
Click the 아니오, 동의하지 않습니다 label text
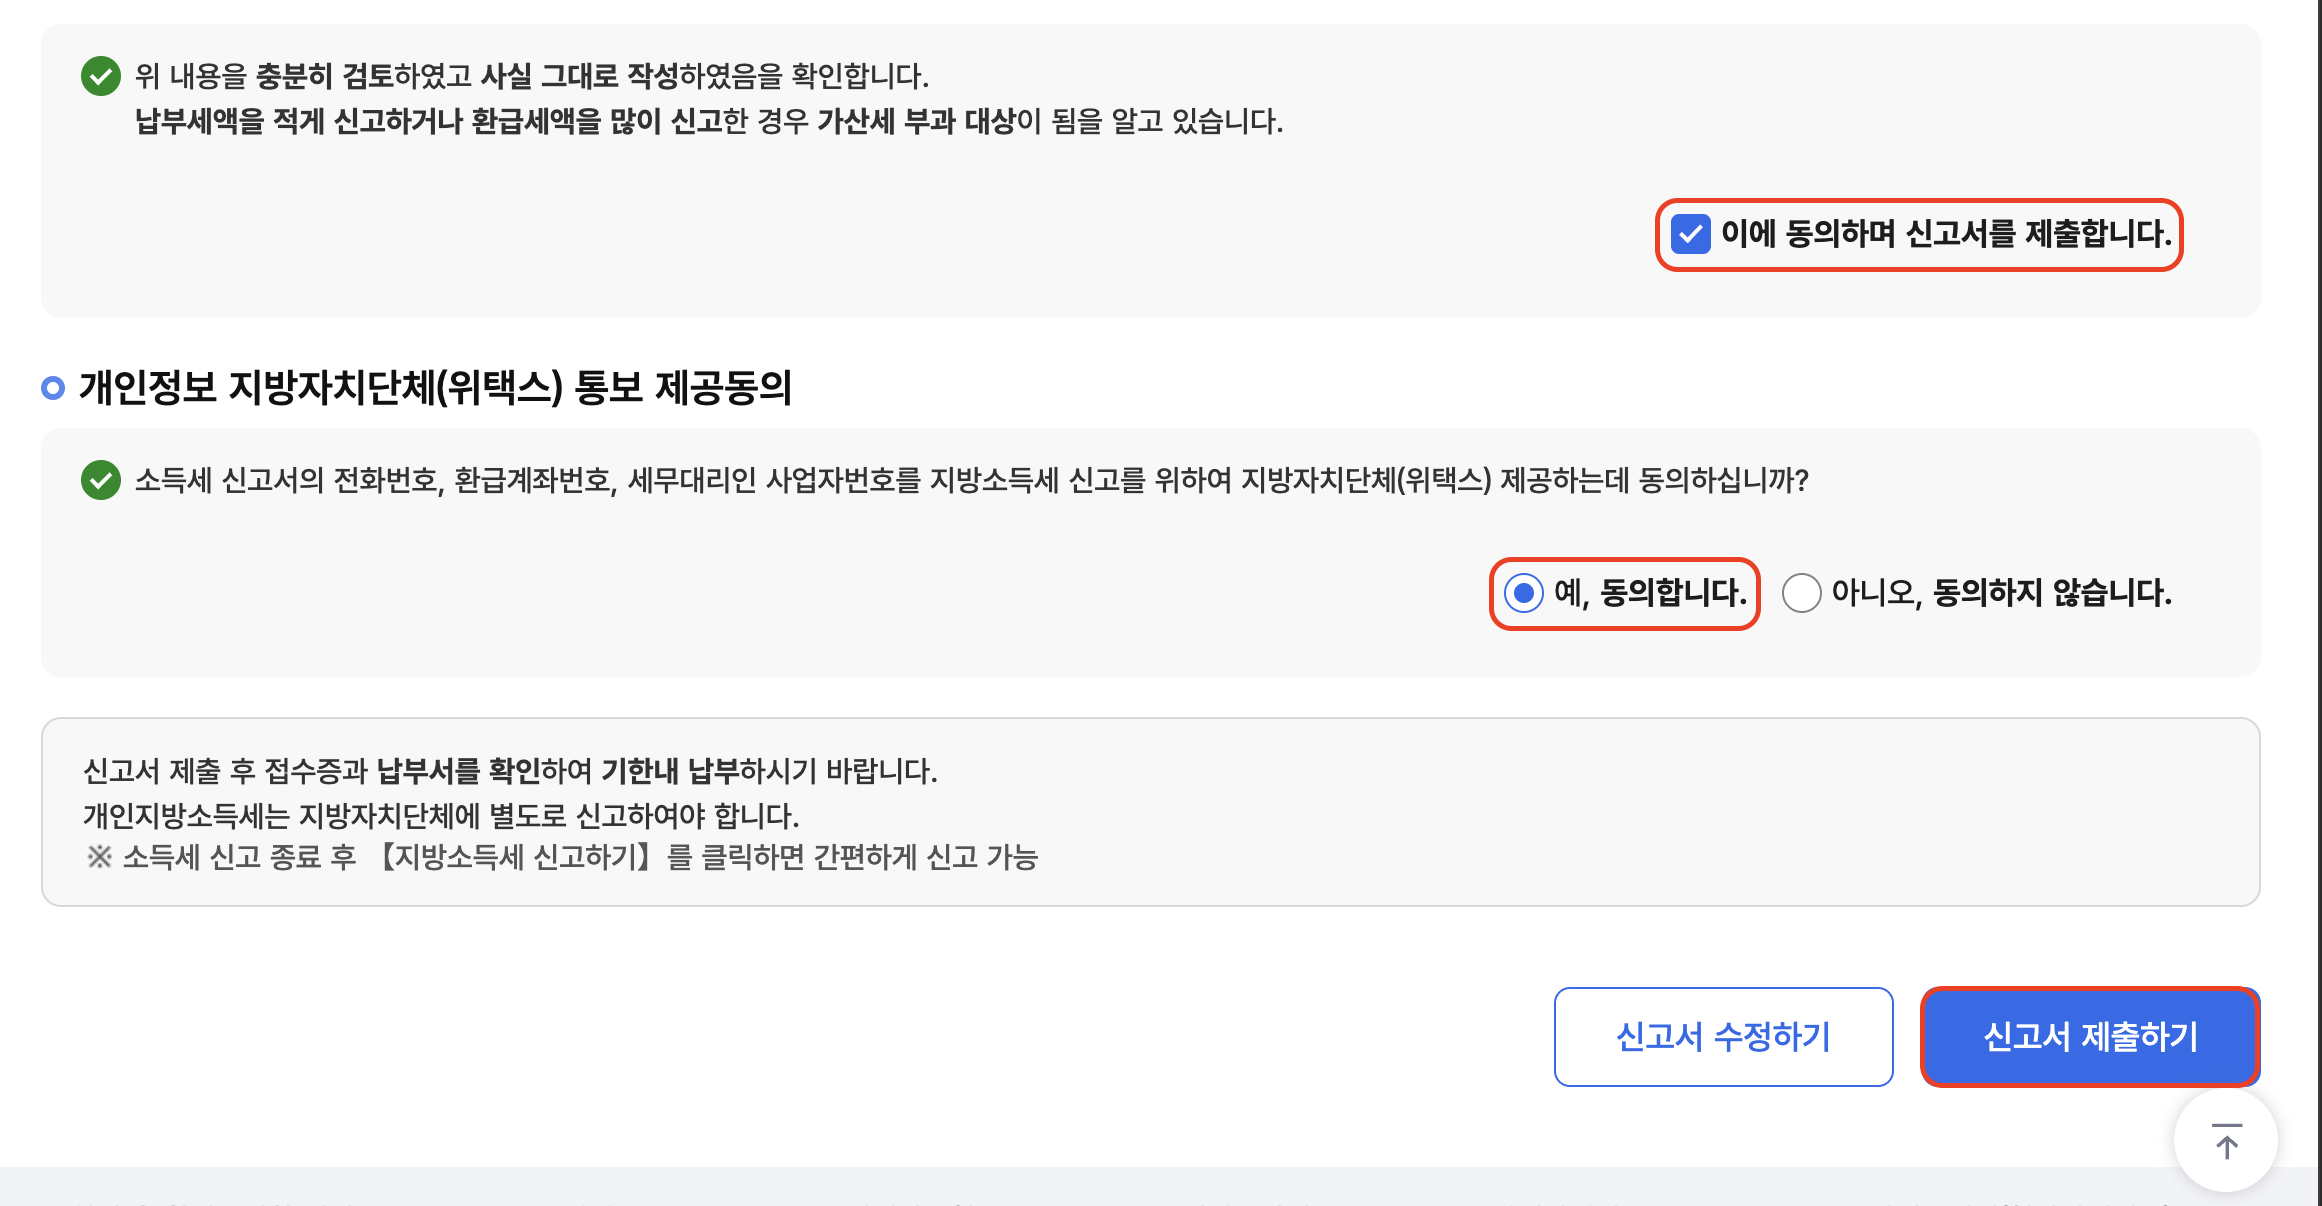[2001, 593]
